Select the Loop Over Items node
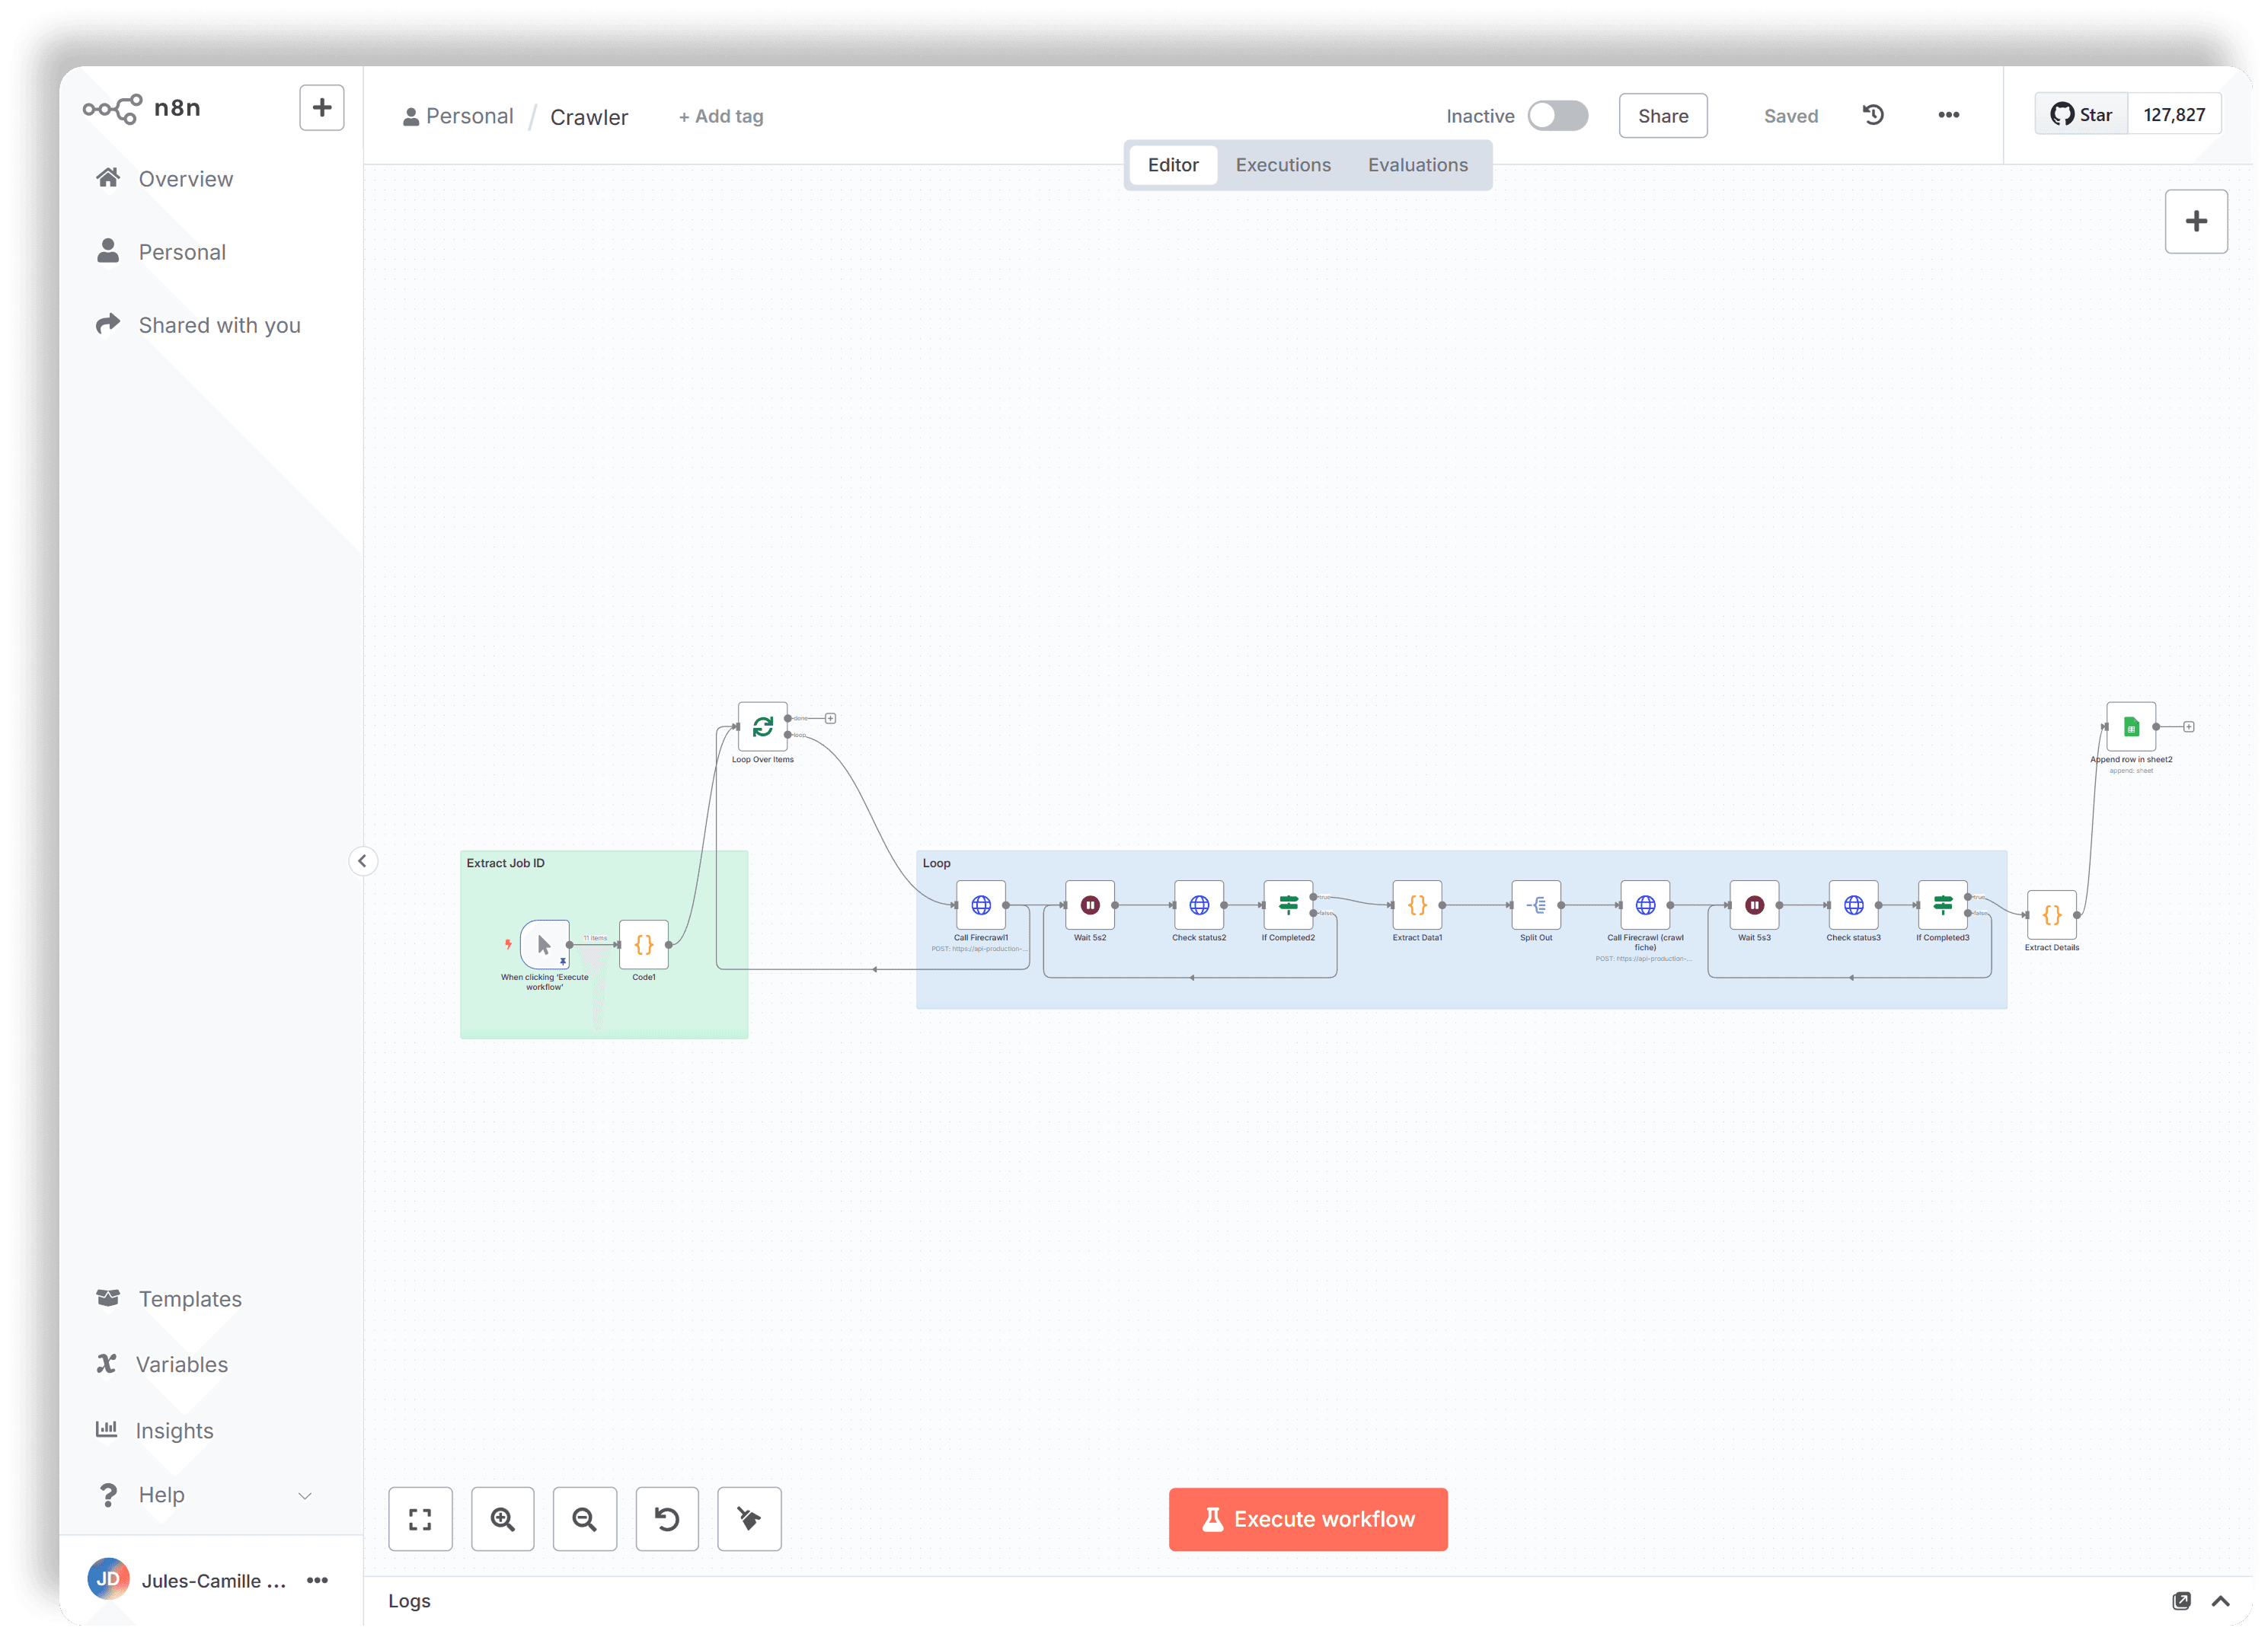2268x1634 pixels. pos(762,729)
